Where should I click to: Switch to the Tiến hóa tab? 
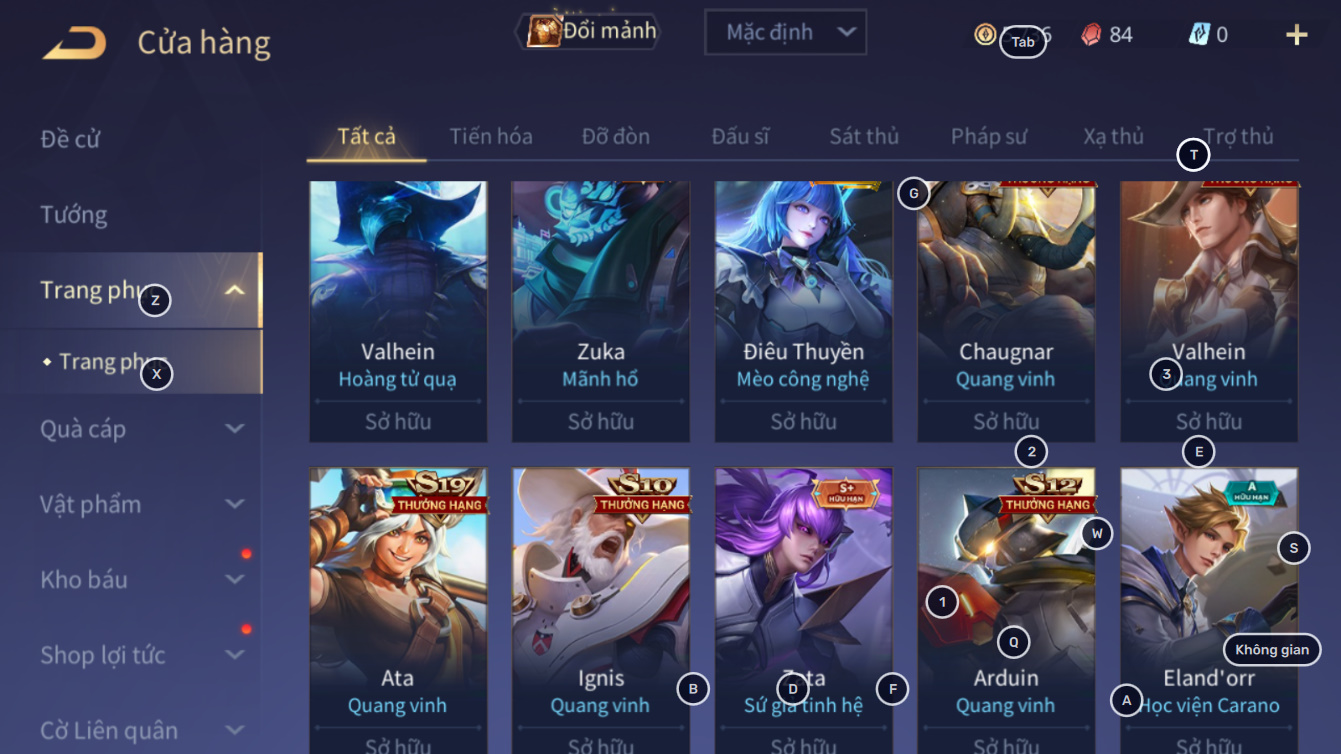491,136
